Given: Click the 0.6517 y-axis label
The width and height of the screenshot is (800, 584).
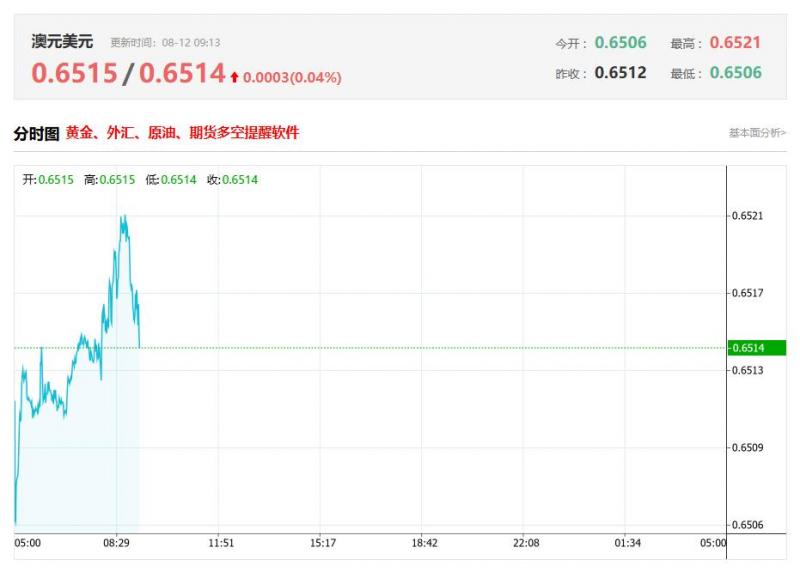Looking at the screenshot, I should click(x=747, y=293).
